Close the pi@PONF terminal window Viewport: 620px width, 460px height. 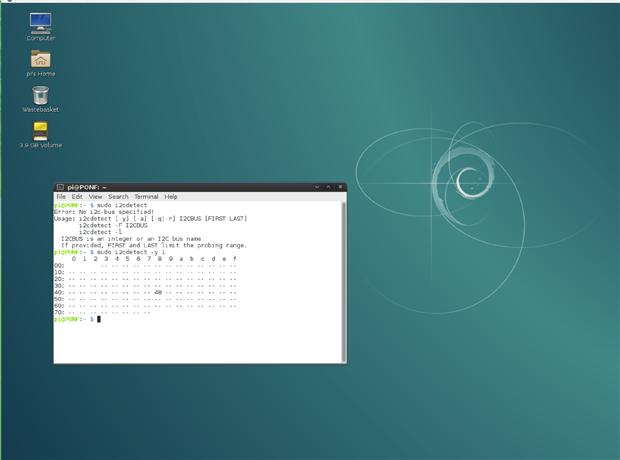click(x=340, y=187)
